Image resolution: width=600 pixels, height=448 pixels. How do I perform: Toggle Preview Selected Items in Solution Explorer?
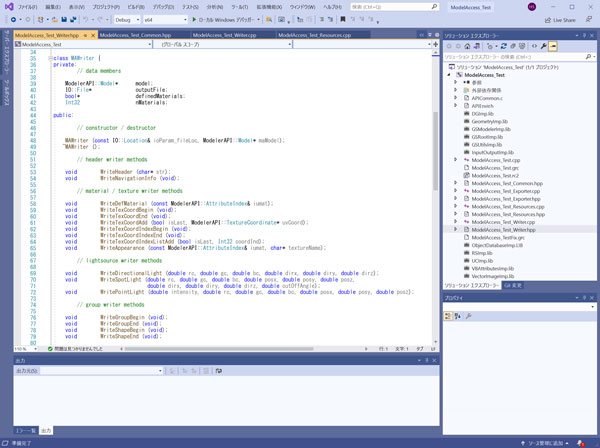(554, 46)
